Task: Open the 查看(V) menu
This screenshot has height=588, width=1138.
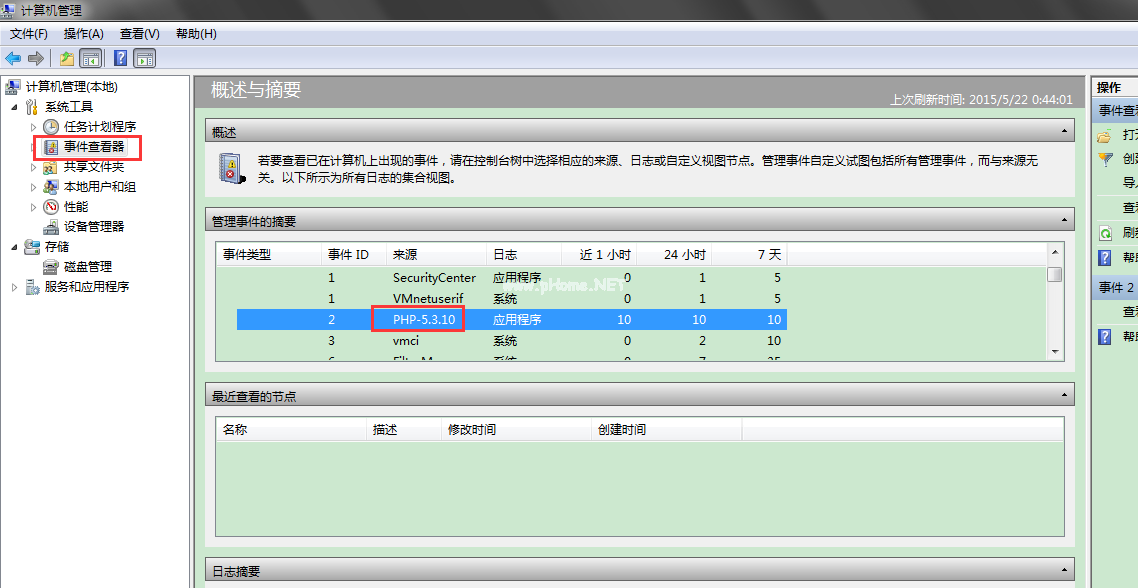Action: [139, 34]
